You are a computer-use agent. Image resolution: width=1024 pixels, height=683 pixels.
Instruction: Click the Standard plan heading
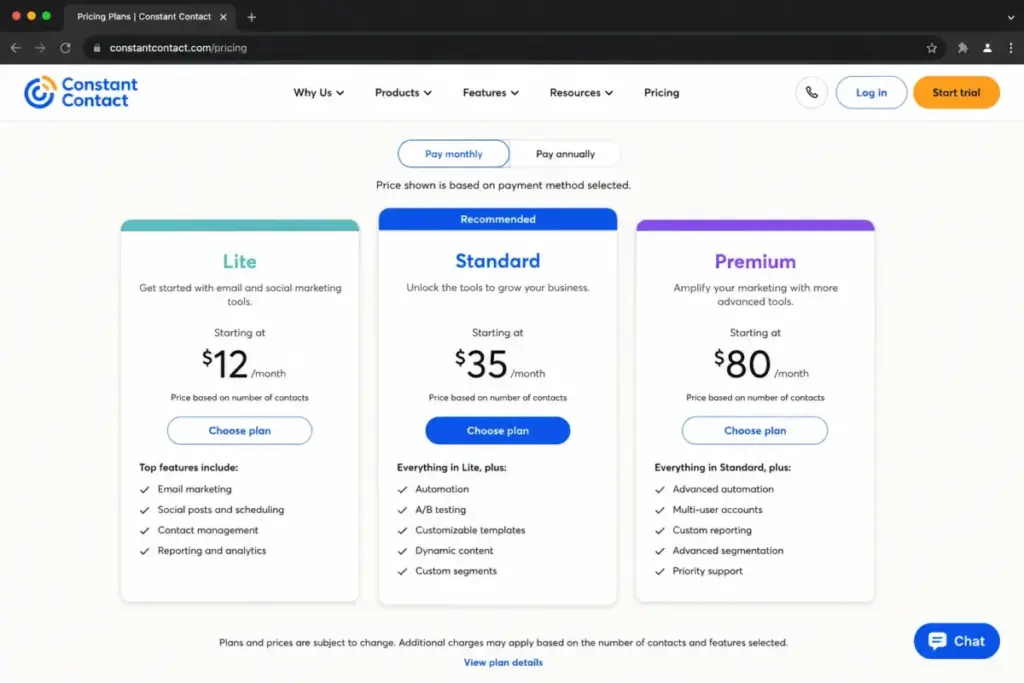[498, 261]
